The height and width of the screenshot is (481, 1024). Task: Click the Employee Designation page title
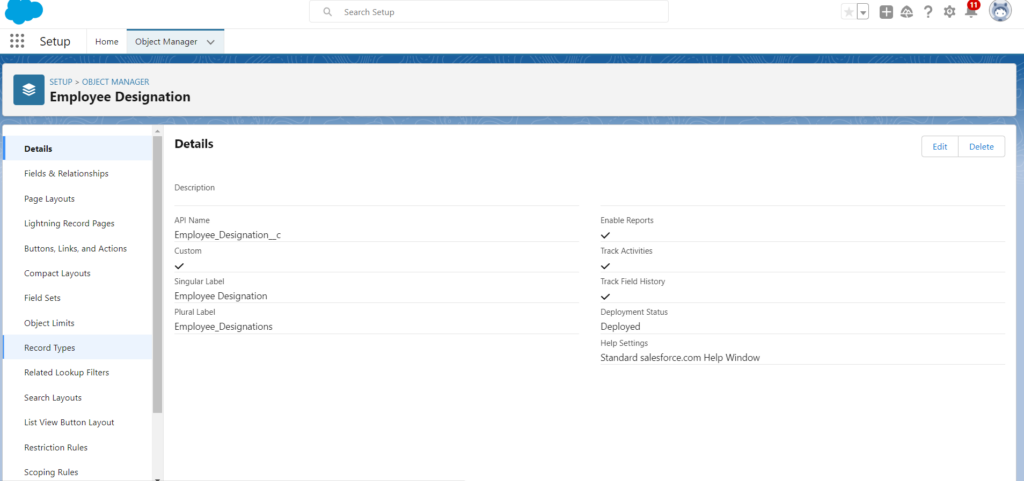[x=120, y=97]
